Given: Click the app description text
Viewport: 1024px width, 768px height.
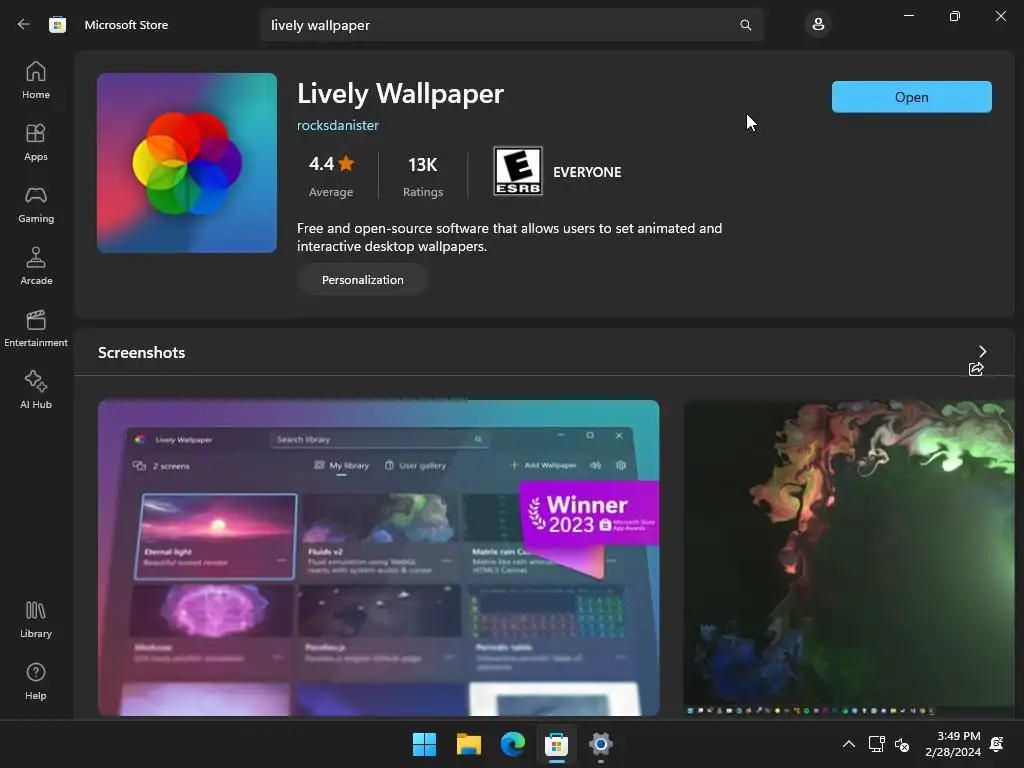Looking at the screenshot, I should coord(509,237).
